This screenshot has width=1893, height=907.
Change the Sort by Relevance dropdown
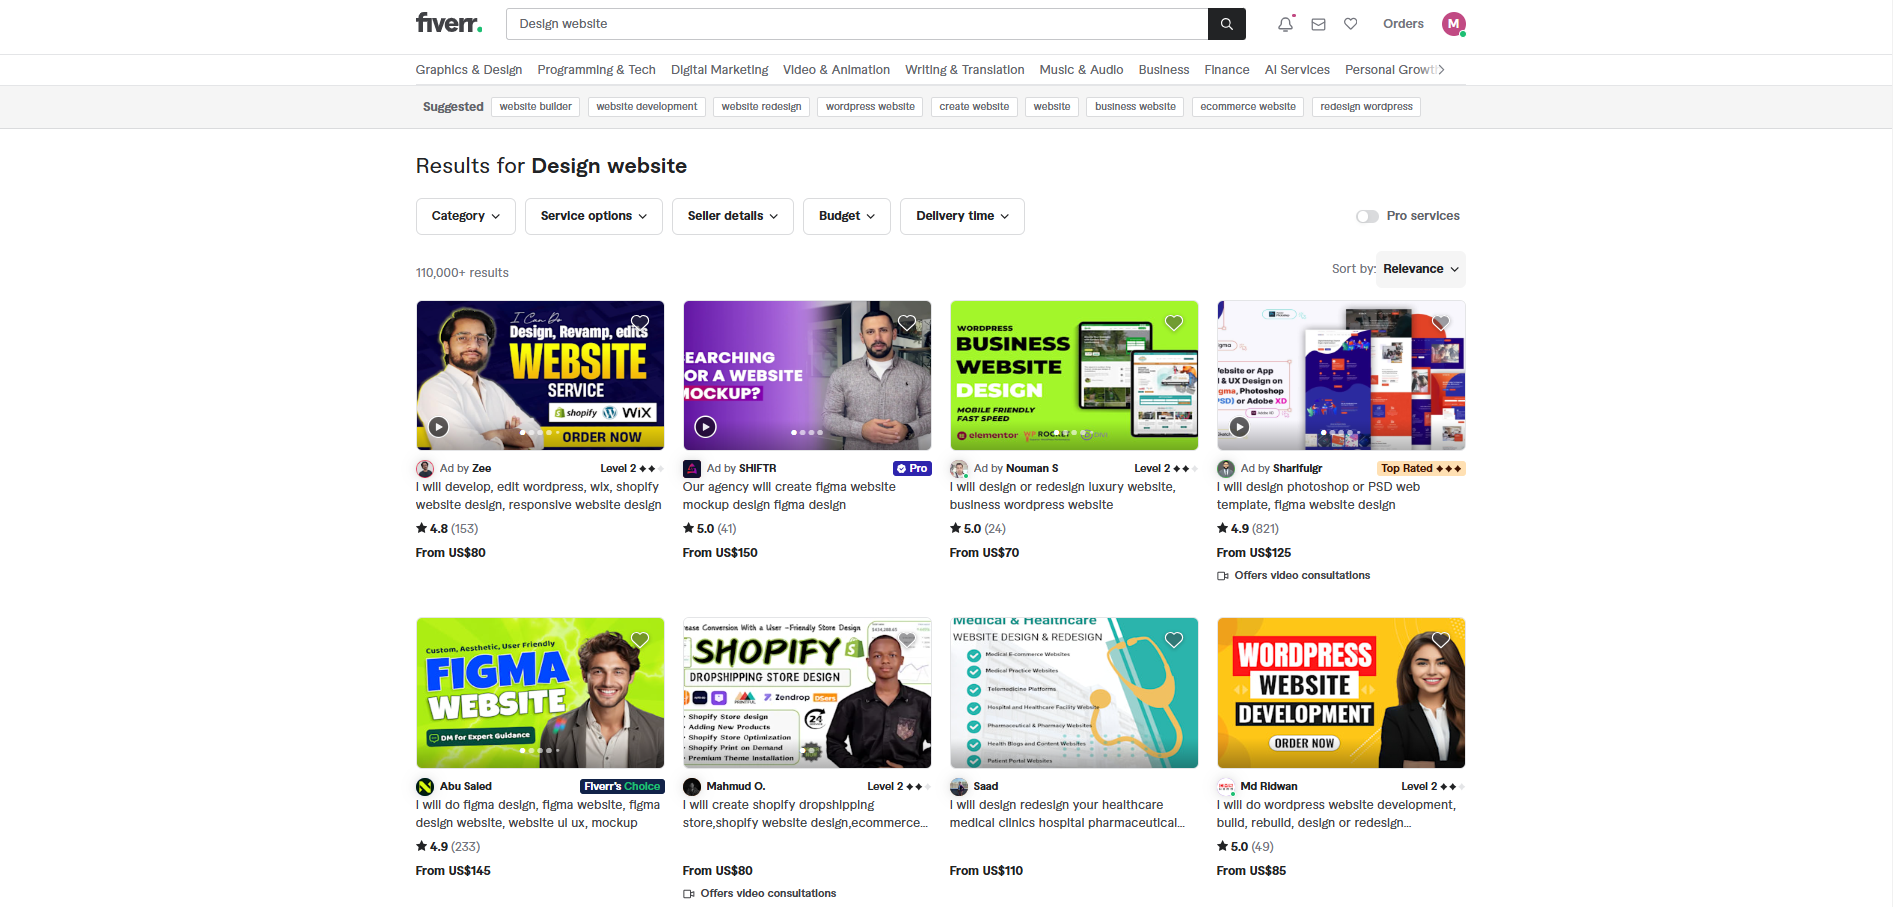[x=1421, y=269]
